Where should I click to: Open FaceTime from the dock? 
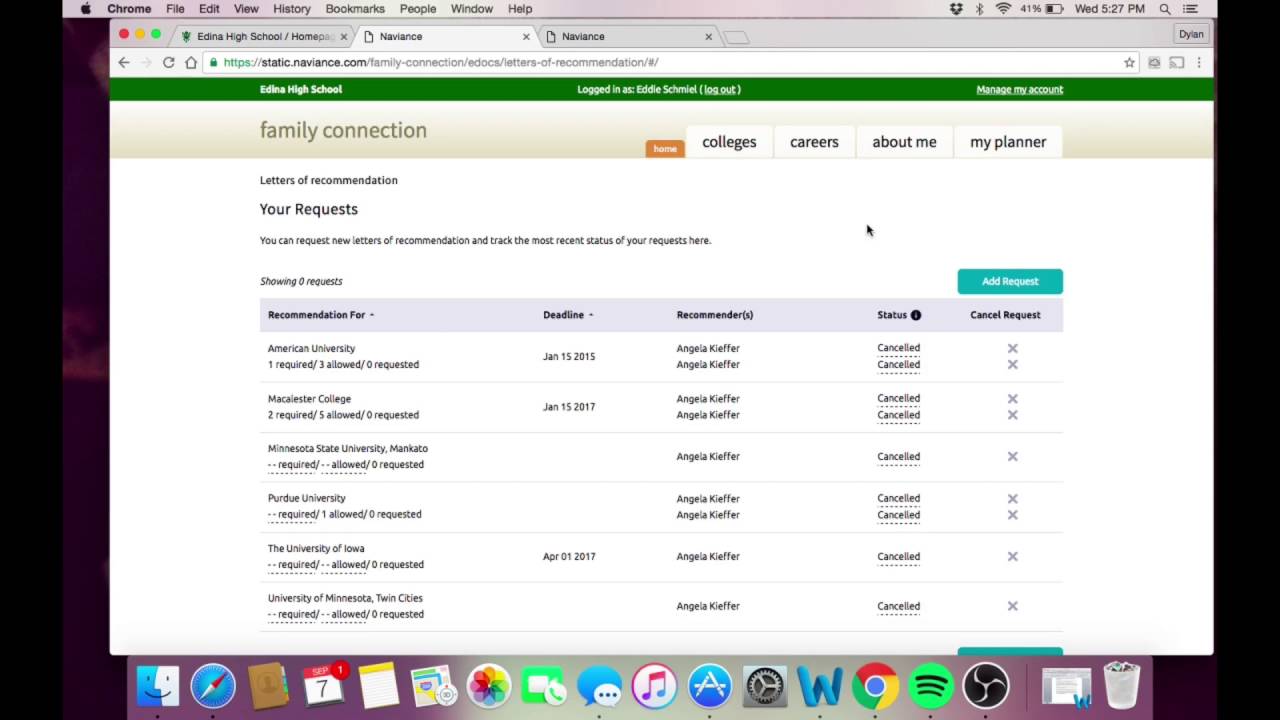tap(544, 686)
